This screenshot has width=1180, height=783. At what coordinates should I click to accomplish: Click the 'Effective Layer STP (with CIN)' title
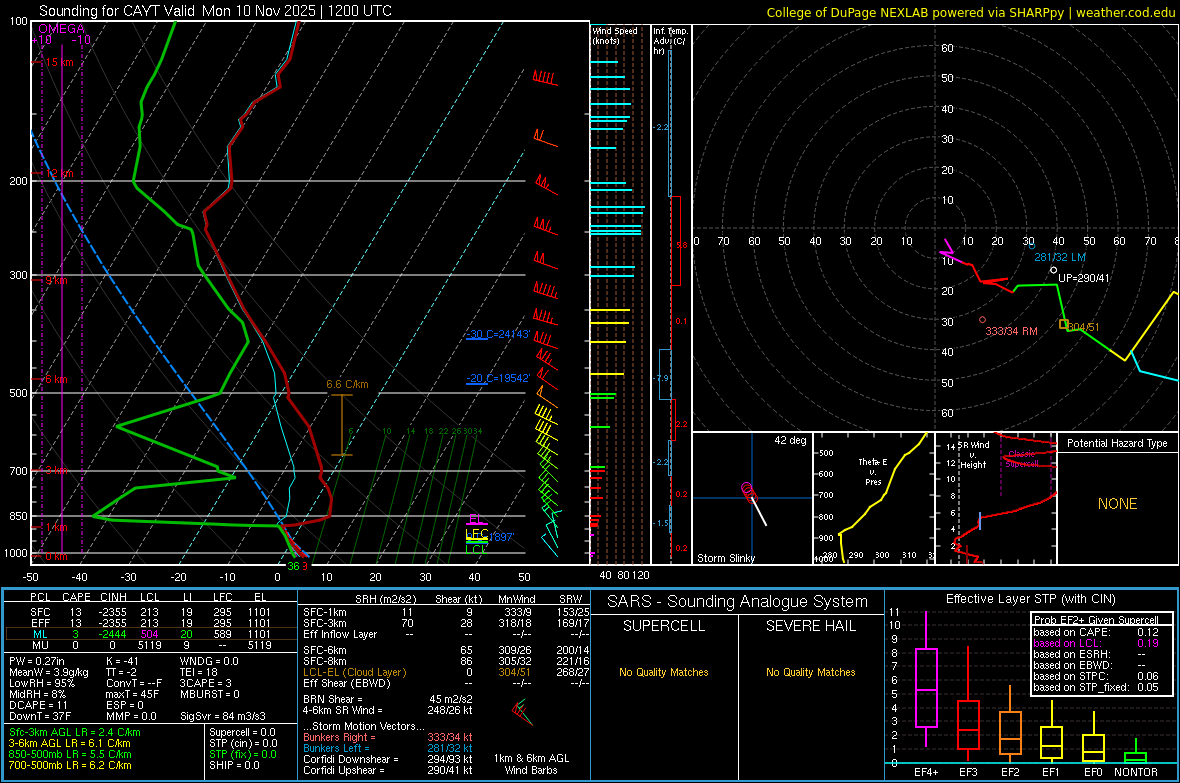point(1031,599)
